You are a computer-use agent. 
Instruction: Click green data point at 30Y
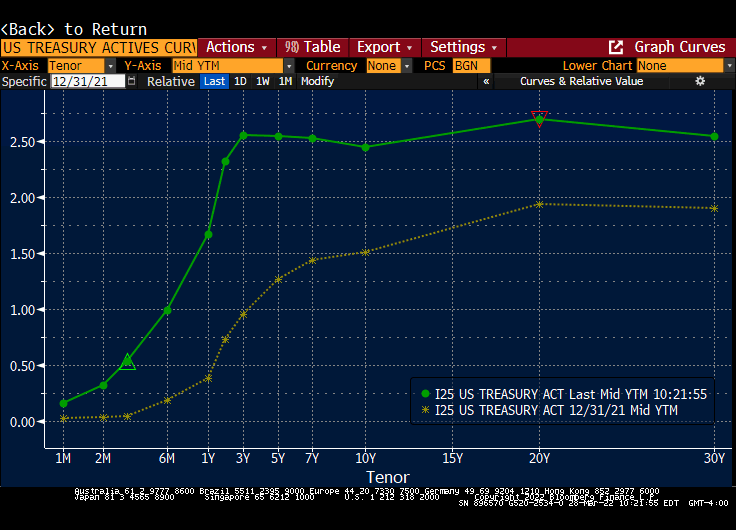point(714,137)
